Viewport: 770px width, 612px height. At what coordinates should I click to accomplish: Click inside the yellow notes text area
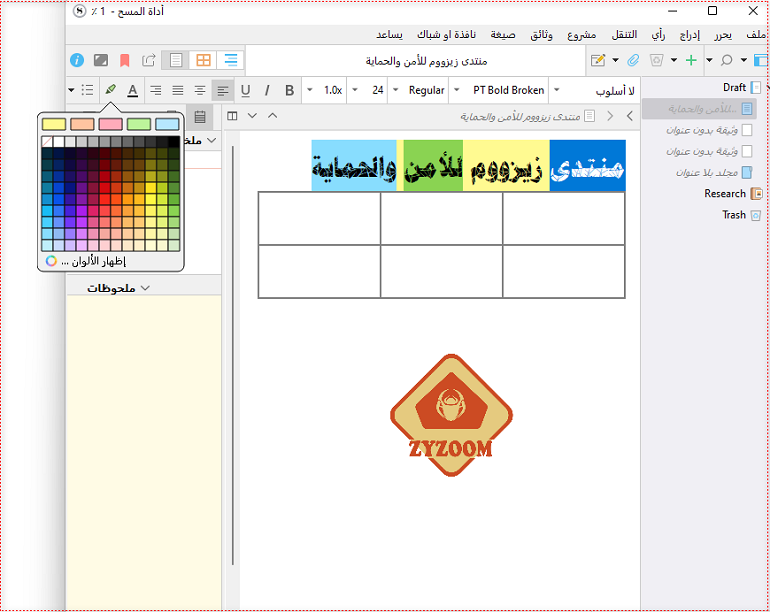(144, 452)
